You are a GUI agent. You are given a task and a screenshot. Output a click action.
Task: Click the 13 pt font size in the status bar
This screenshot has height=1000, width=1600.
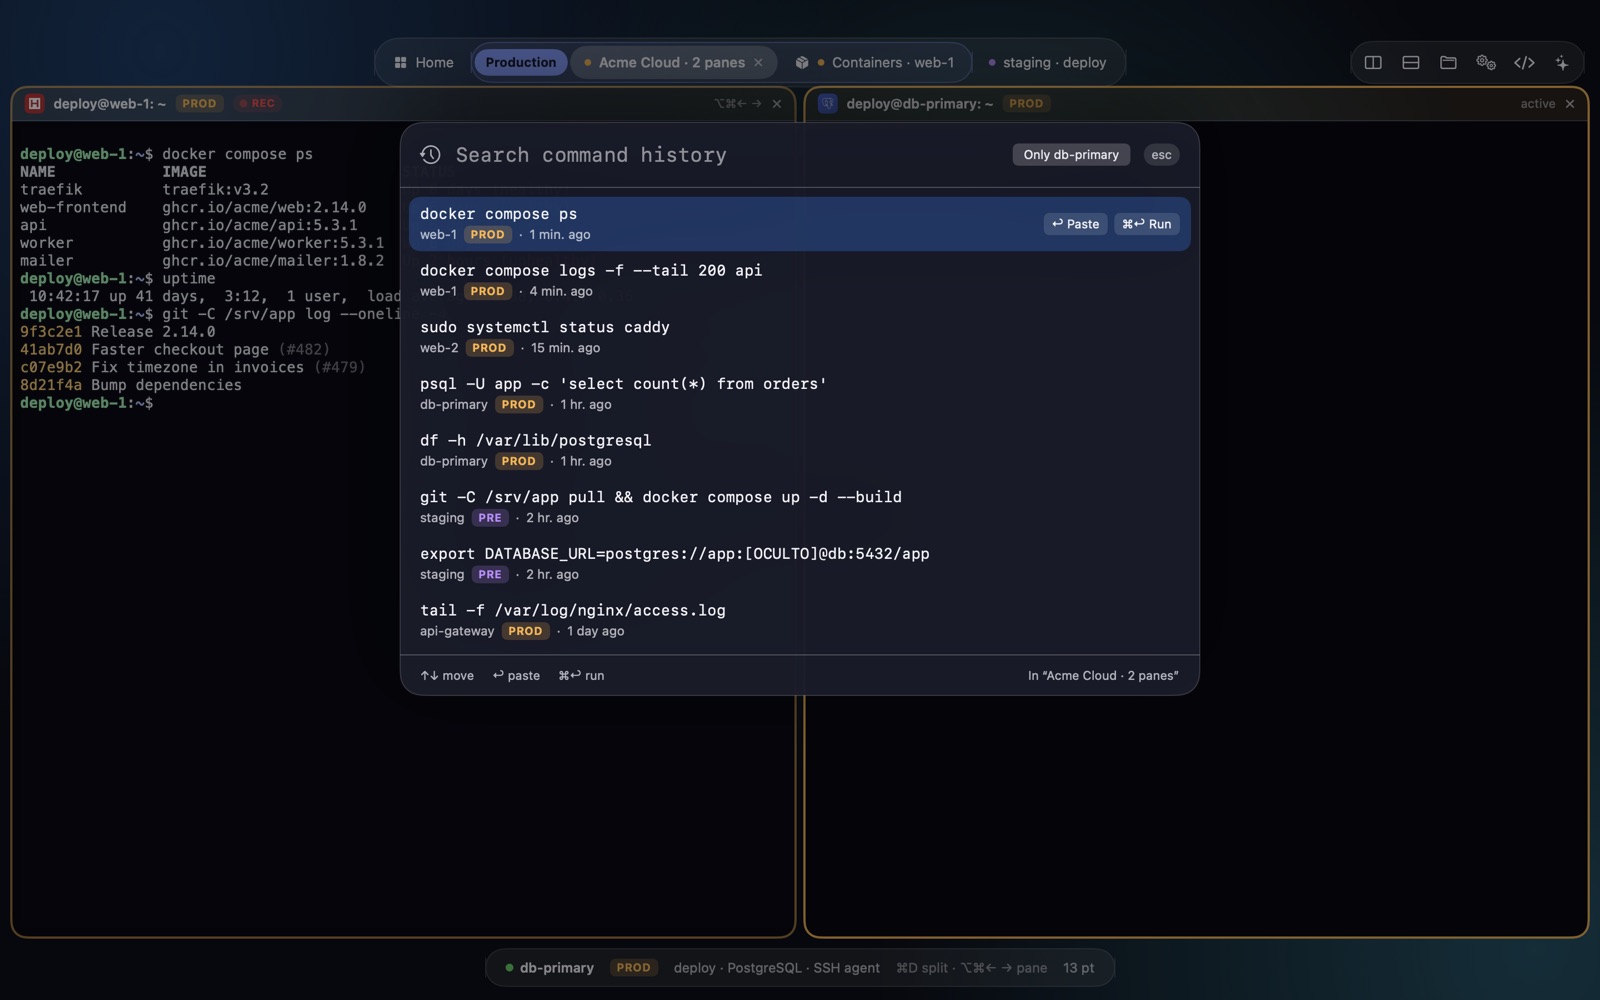pos(1078,968)
